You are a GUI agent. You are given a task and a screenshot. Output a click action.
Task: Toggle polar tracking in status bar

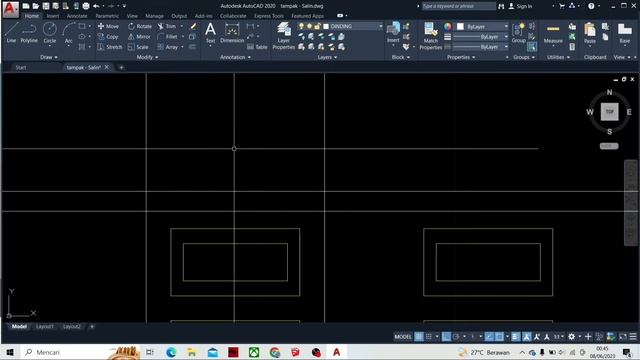(x=456, y=337)
